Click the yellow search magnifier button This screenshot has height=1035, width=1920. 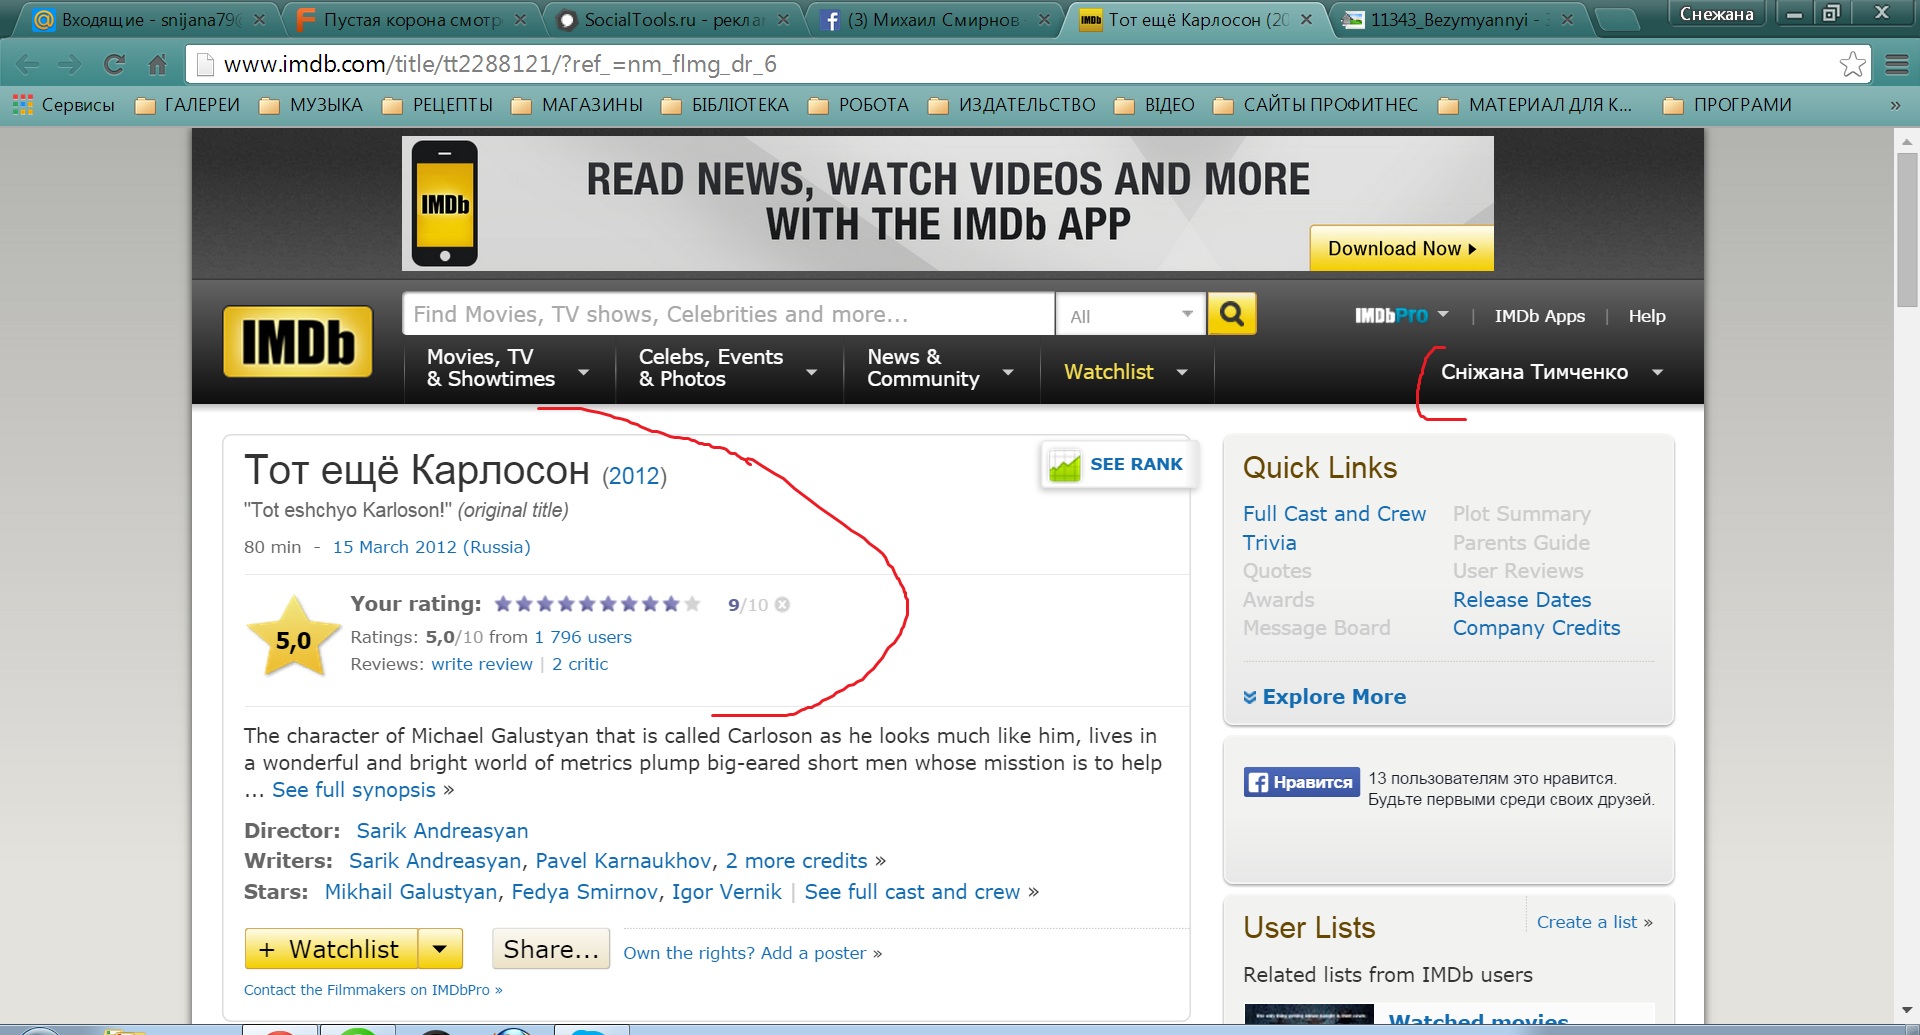(1232, 314)
